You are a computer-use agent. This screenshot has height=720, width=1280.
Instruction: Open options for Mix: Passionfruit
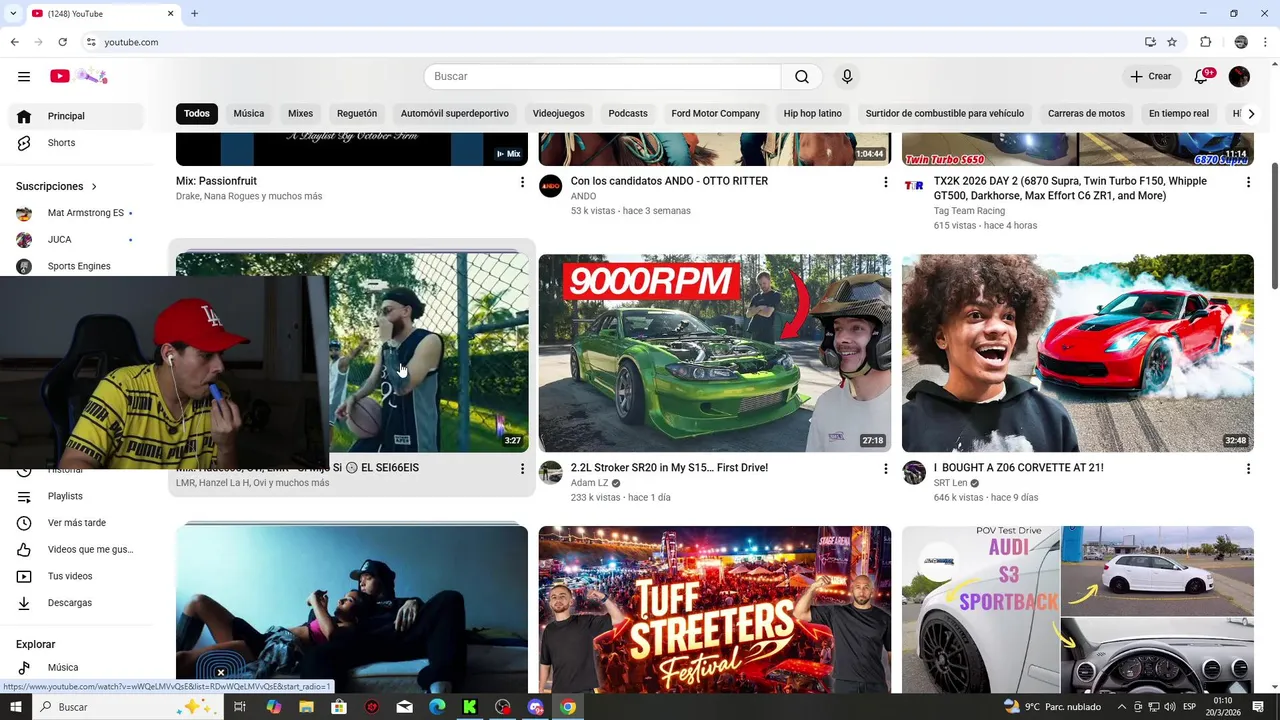(x=521, y=182)
